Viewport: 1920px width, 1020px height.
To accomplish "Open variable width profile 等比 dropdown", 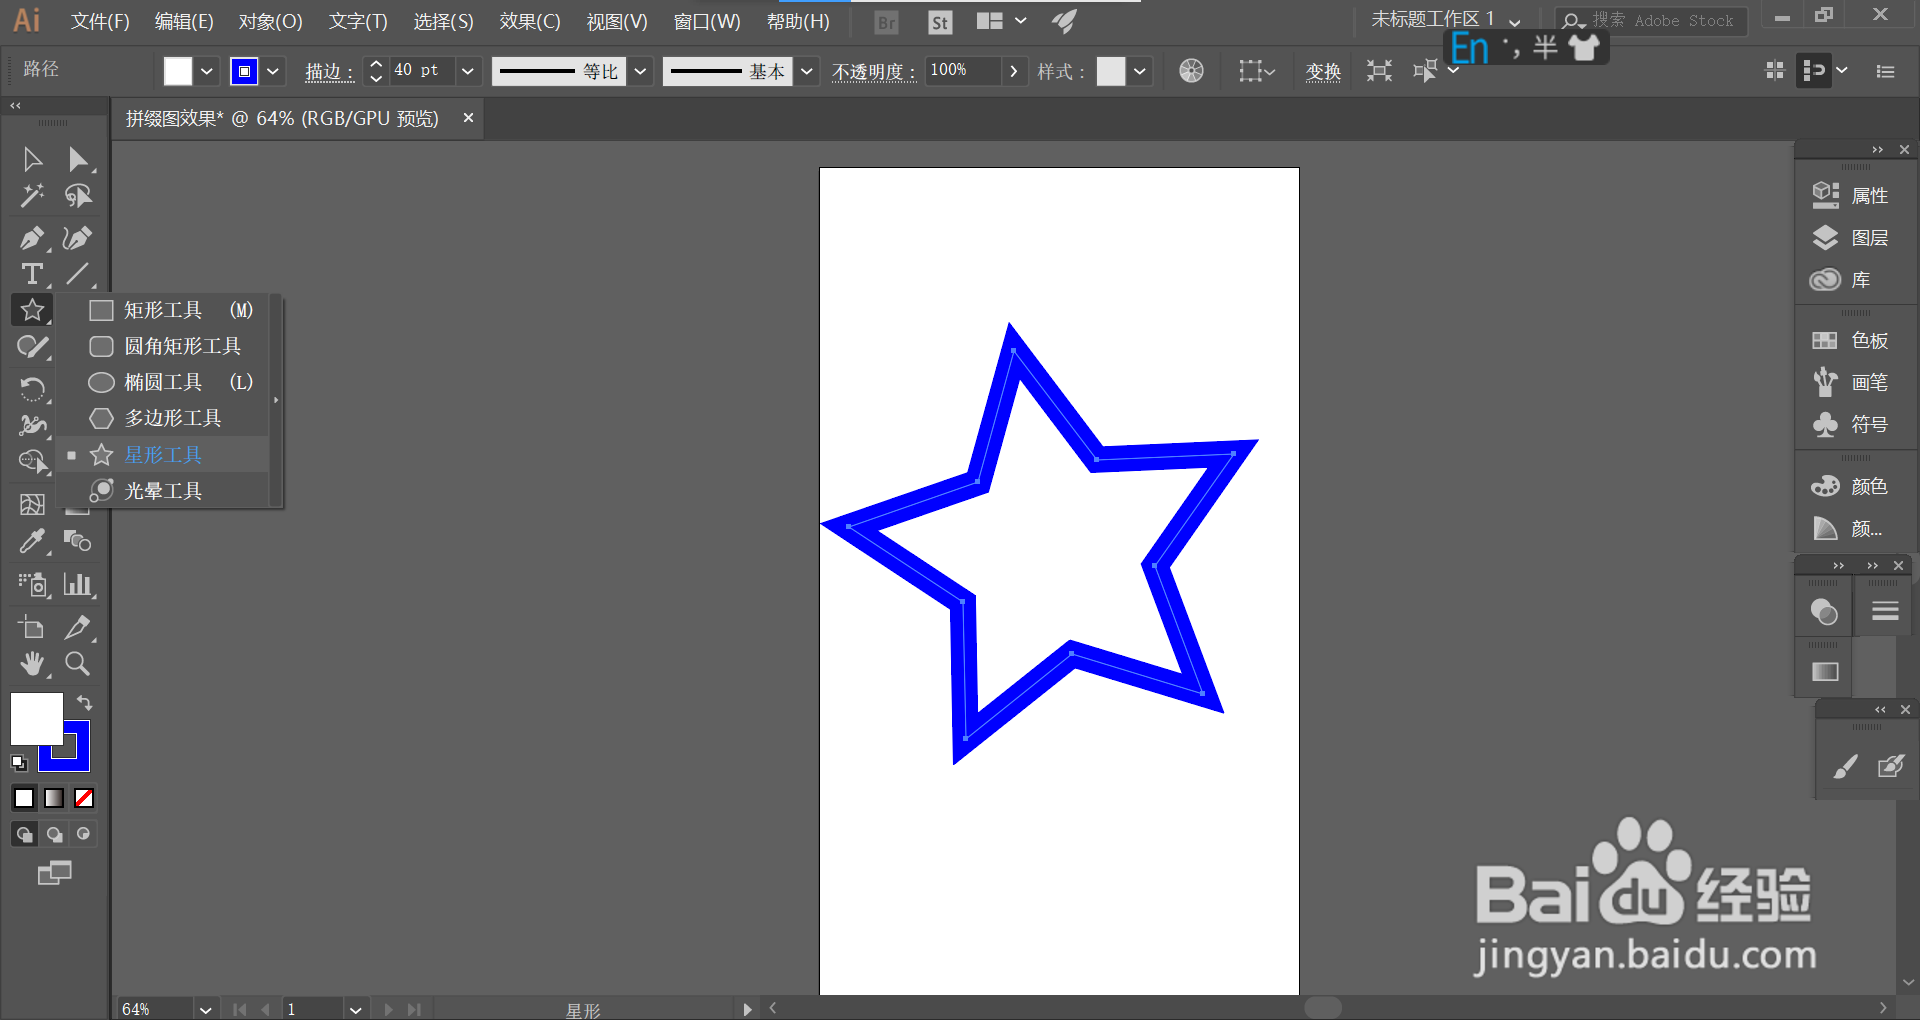I will click(641, 71).
